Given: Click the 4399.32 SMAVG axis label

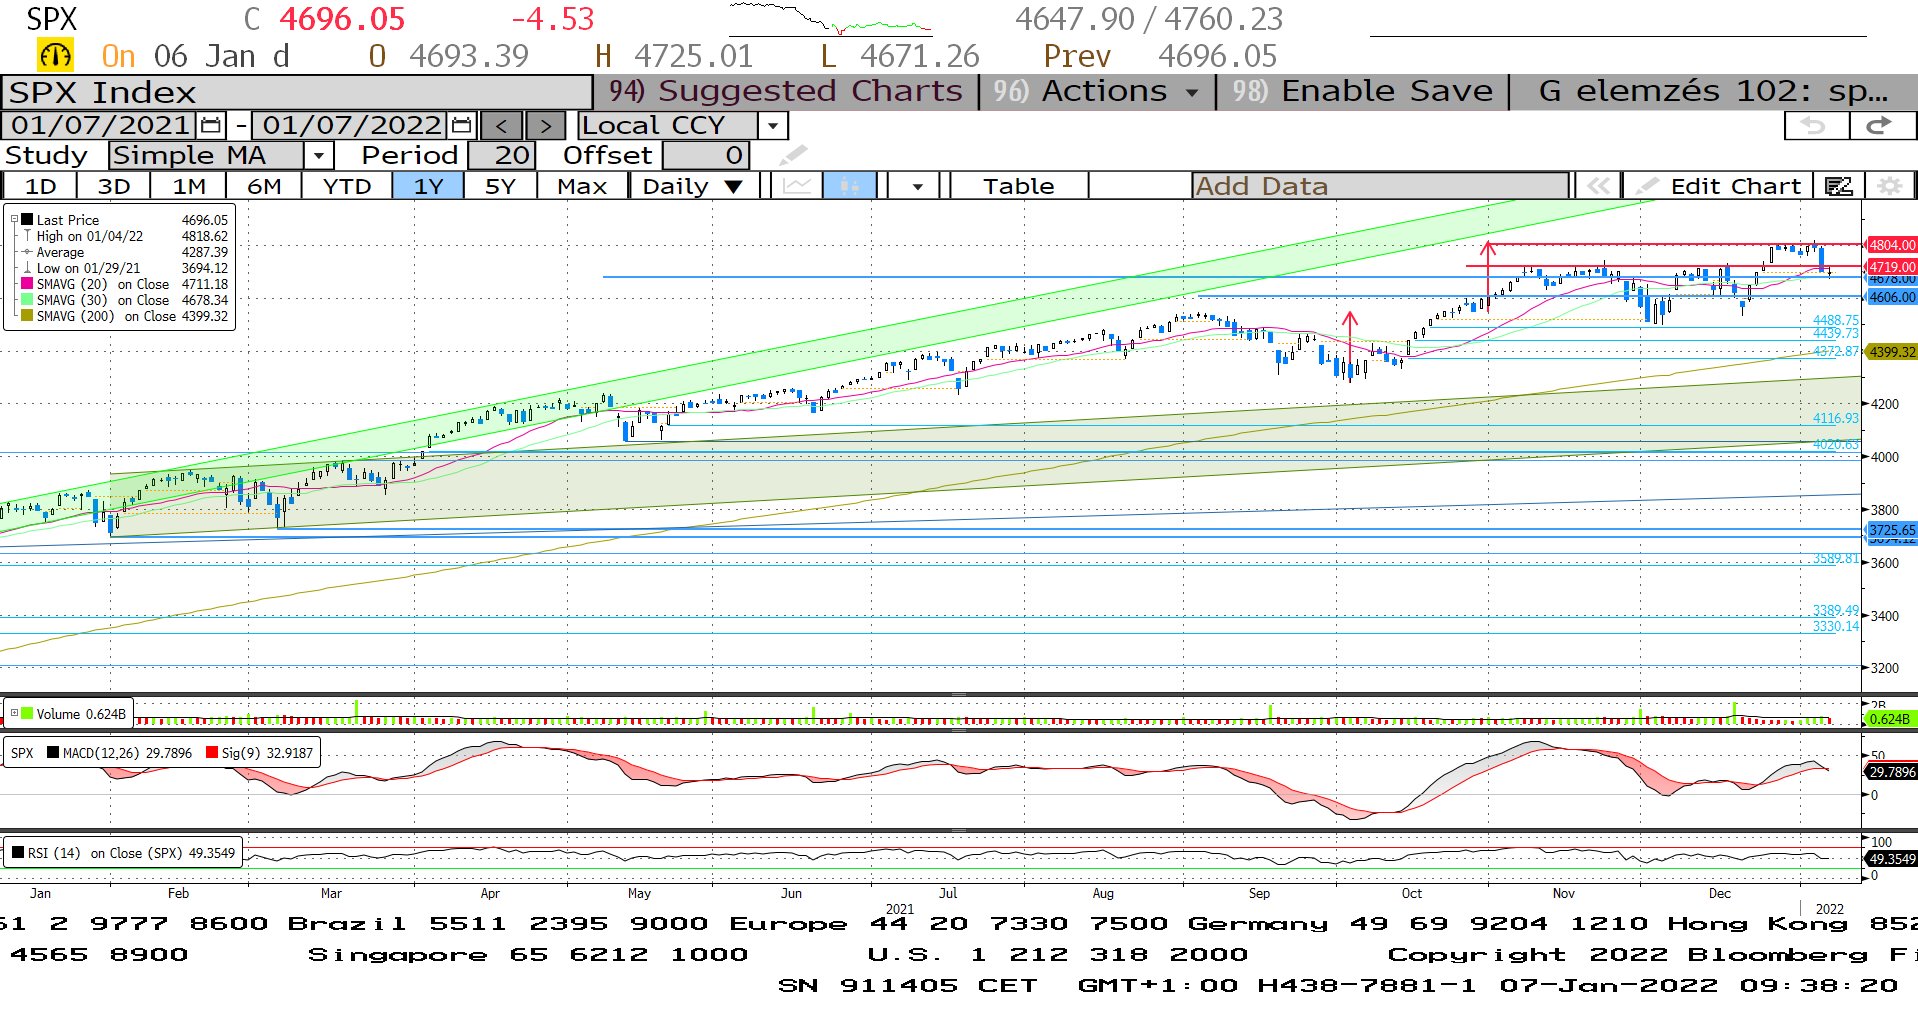Looking at the screenshot, I should coord(1892,352).
